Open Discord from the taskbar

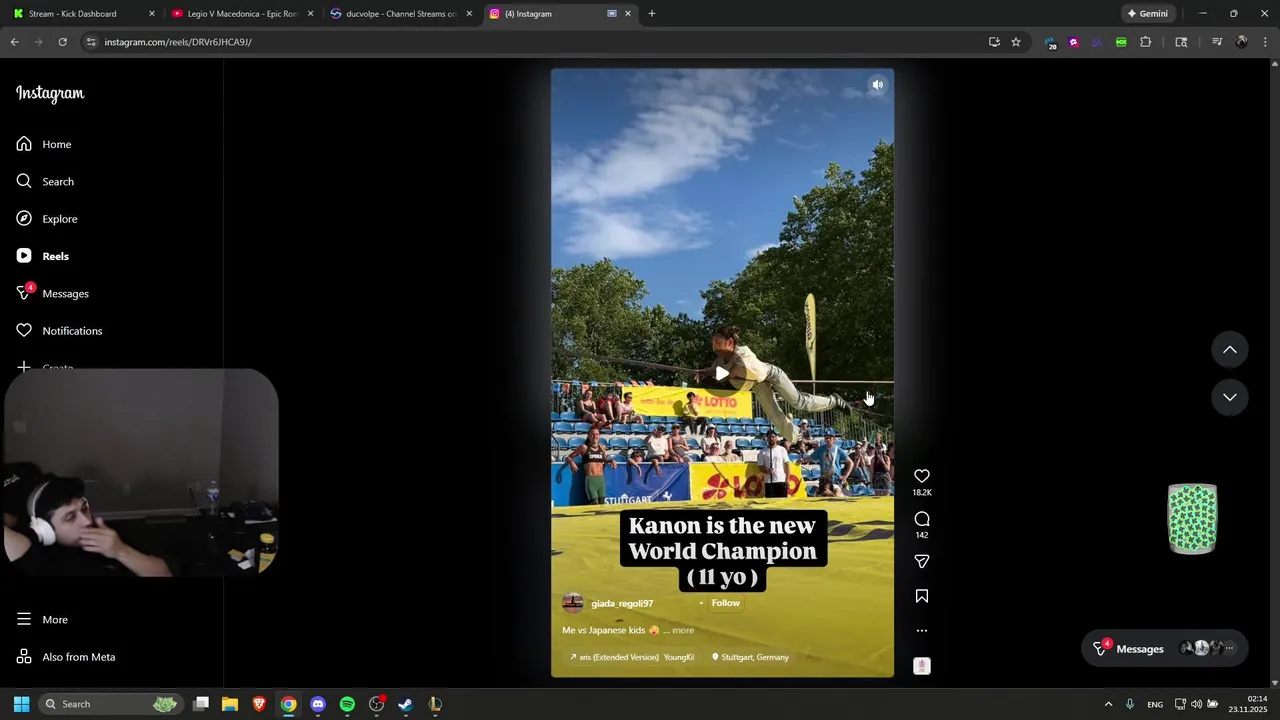point(318,704)
